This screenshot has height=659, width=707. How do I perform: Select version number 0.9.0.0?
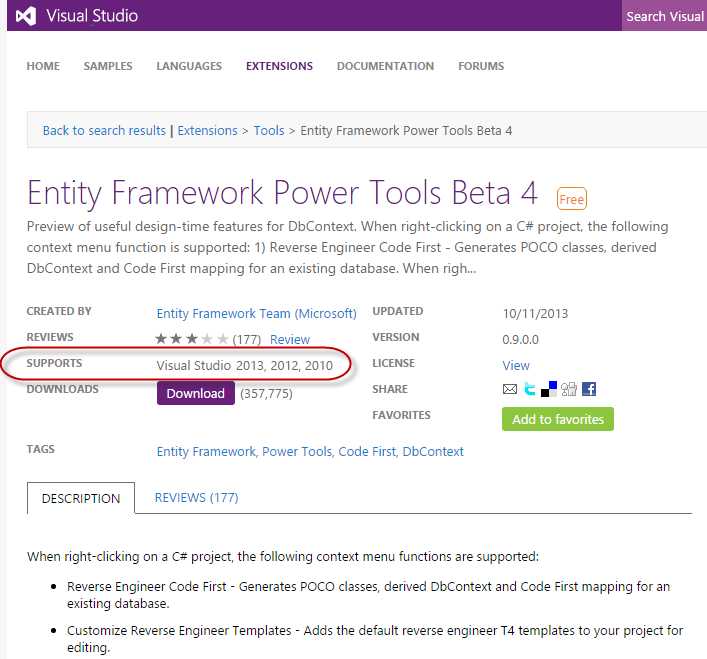[x=520, y=339]
